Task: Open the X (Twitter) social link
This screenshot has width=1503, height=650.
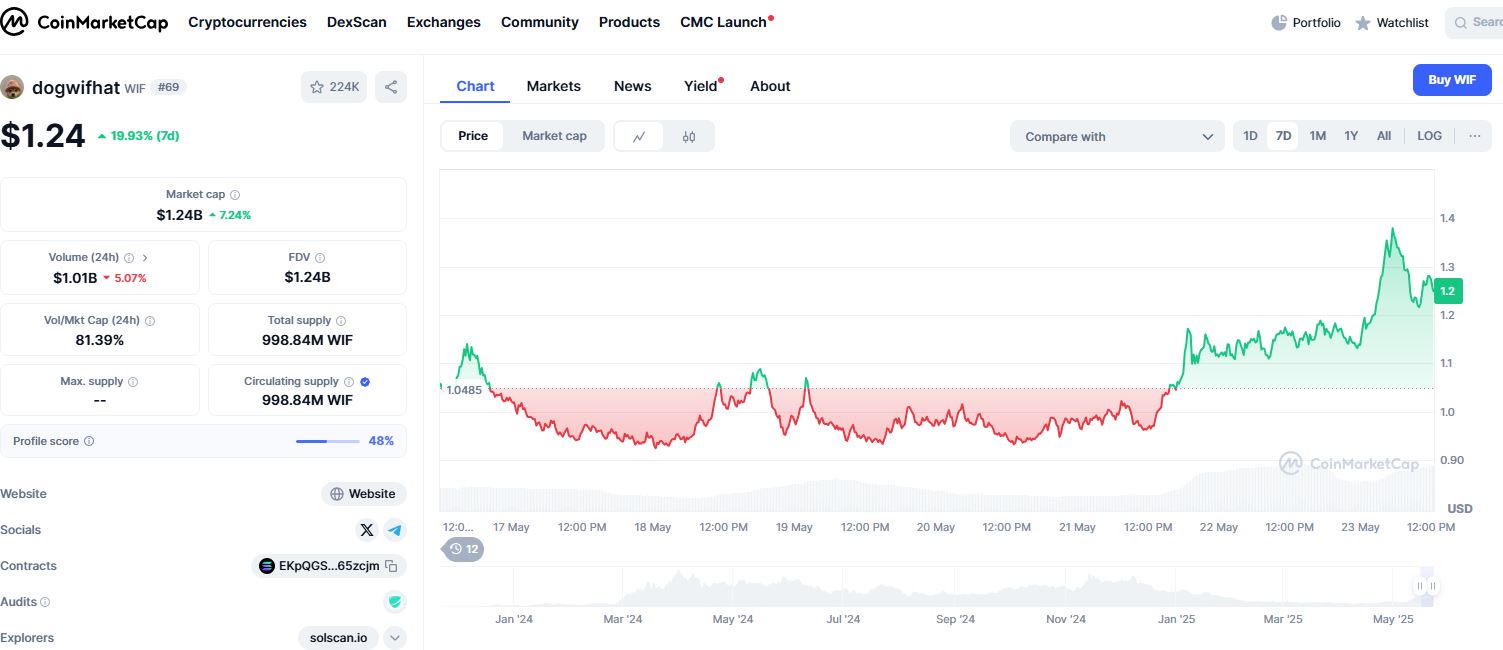Action: 367,530
